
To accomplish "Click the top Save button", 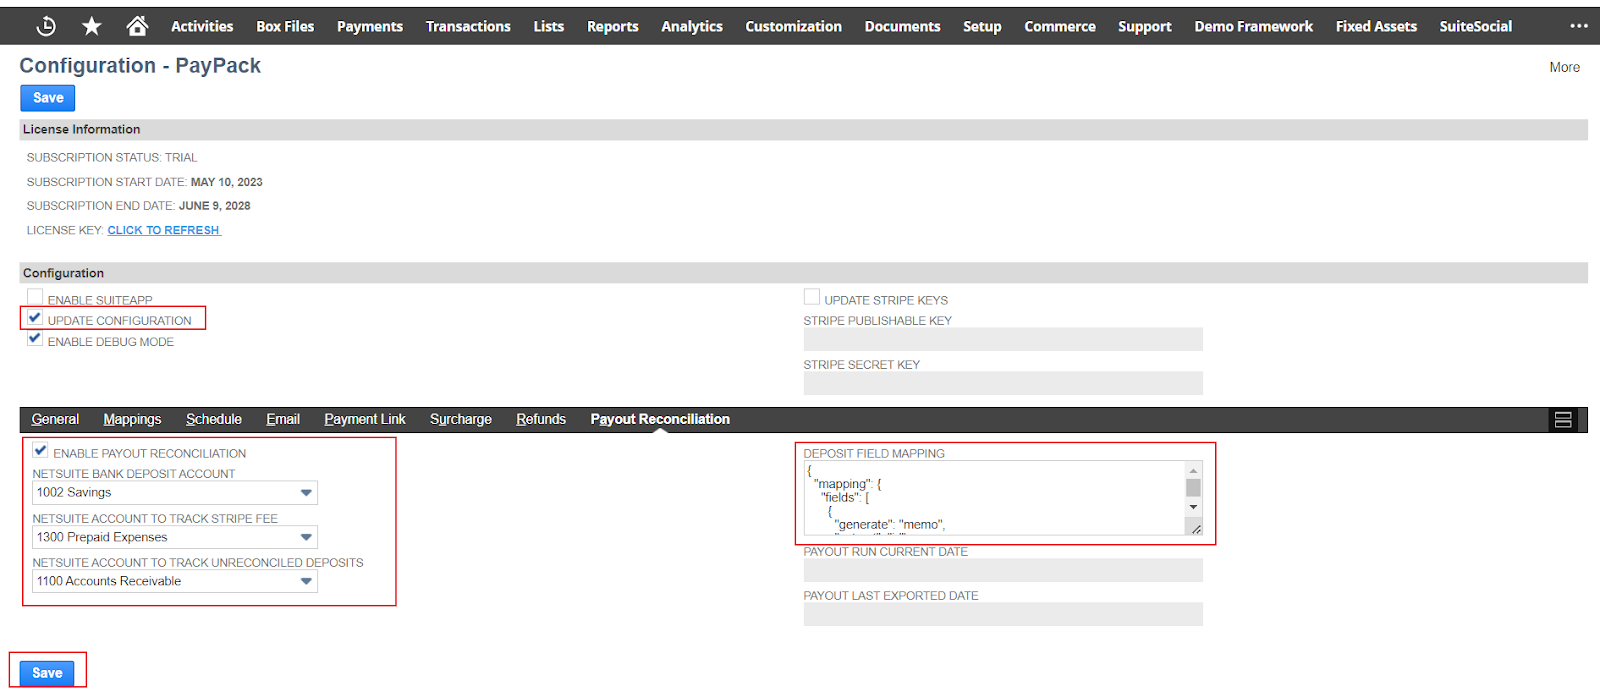I will coord(48,98).
